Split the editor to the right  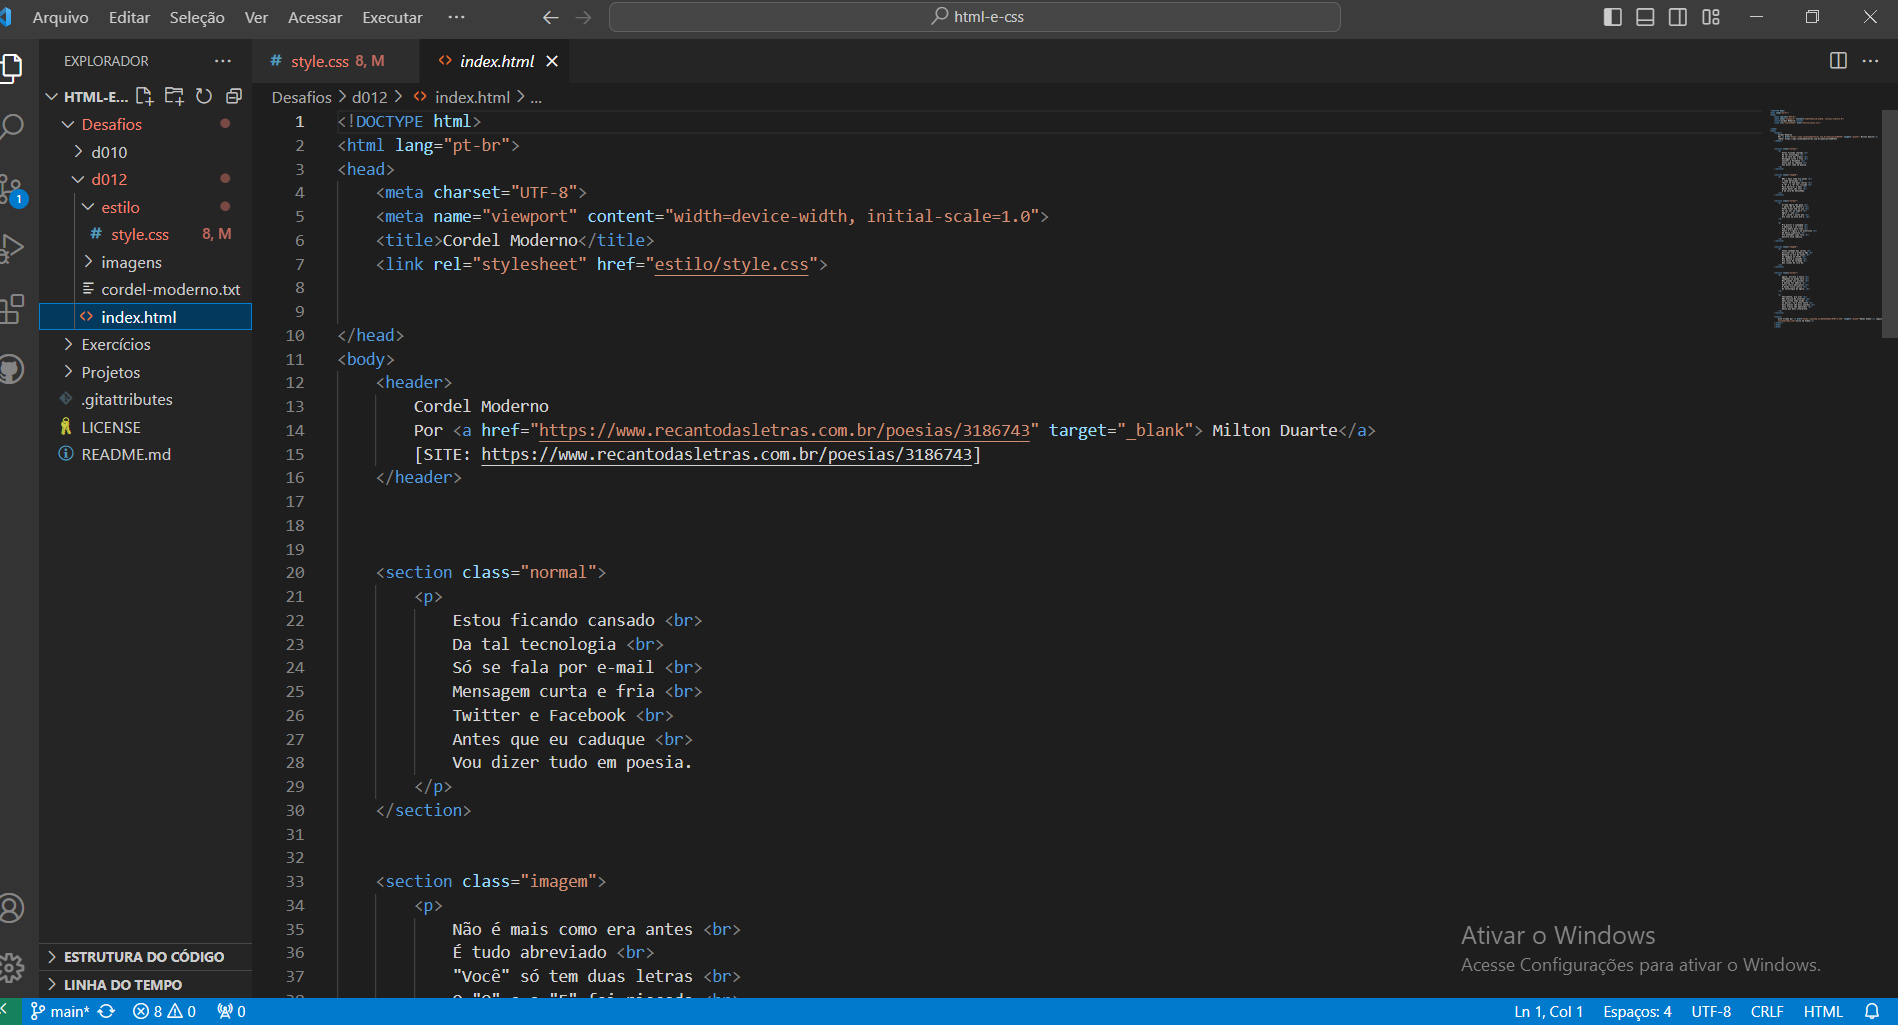[x=1837, y=60]
